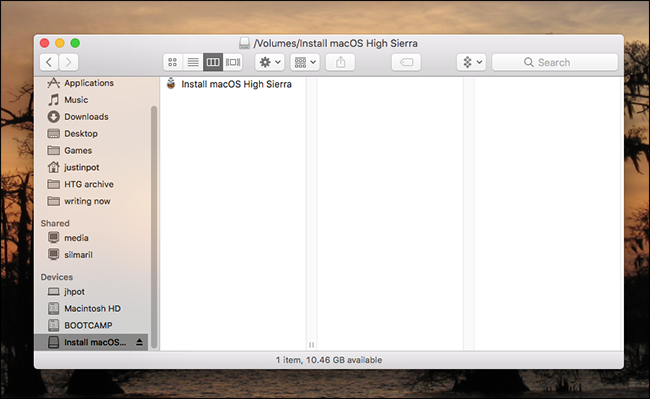The height and width of the screenshot is (399, 650).
Task: Click the status bar item count text
Action: click(329, 360)
